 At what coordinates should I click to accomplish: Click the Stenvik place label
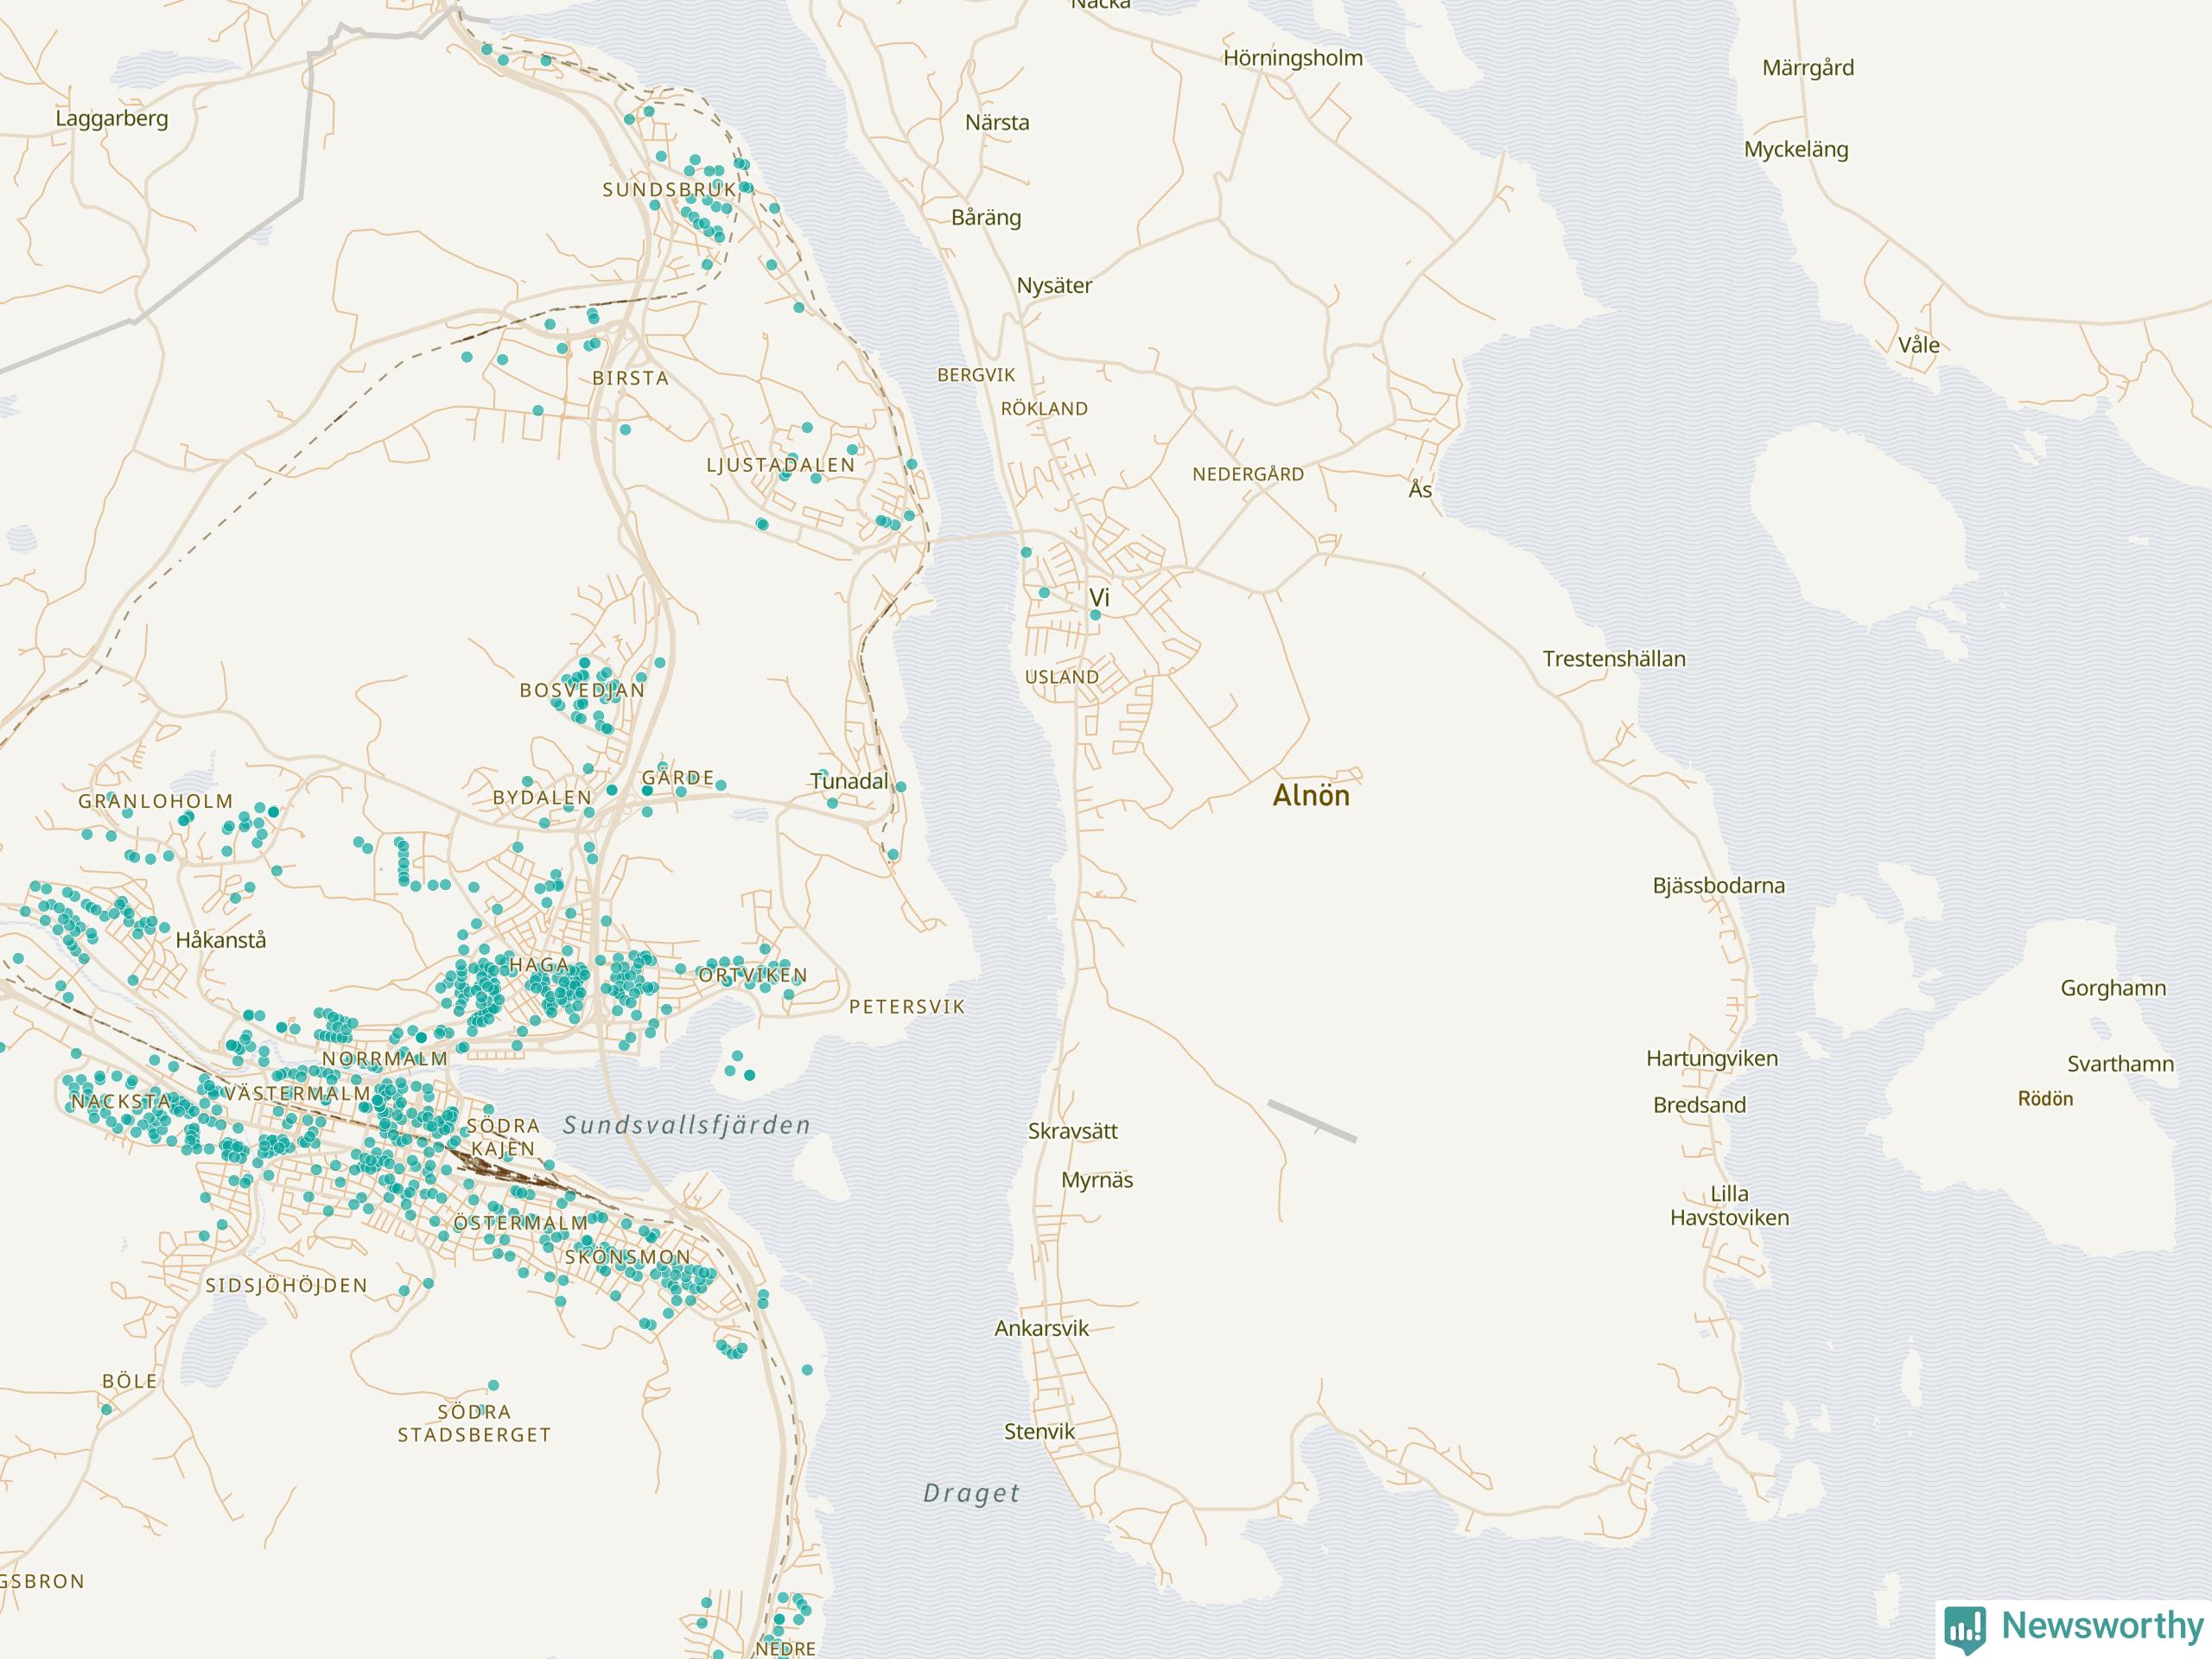1039,1431
